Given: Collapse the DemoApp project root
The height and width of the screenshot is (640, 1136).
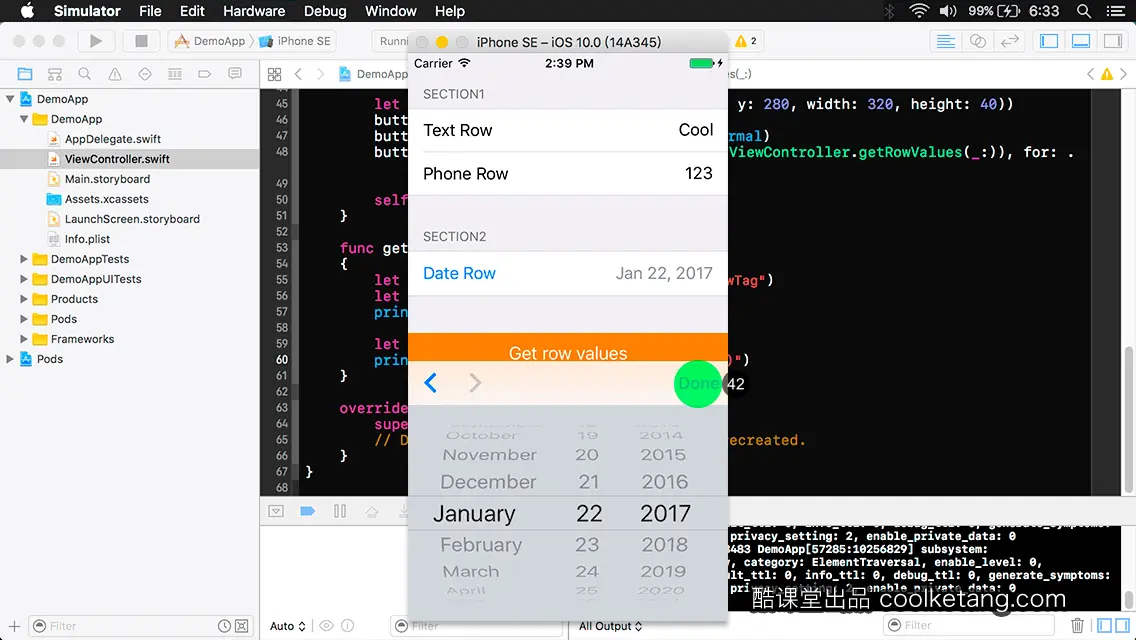Looking at the screenshot, I should (10, 99).
